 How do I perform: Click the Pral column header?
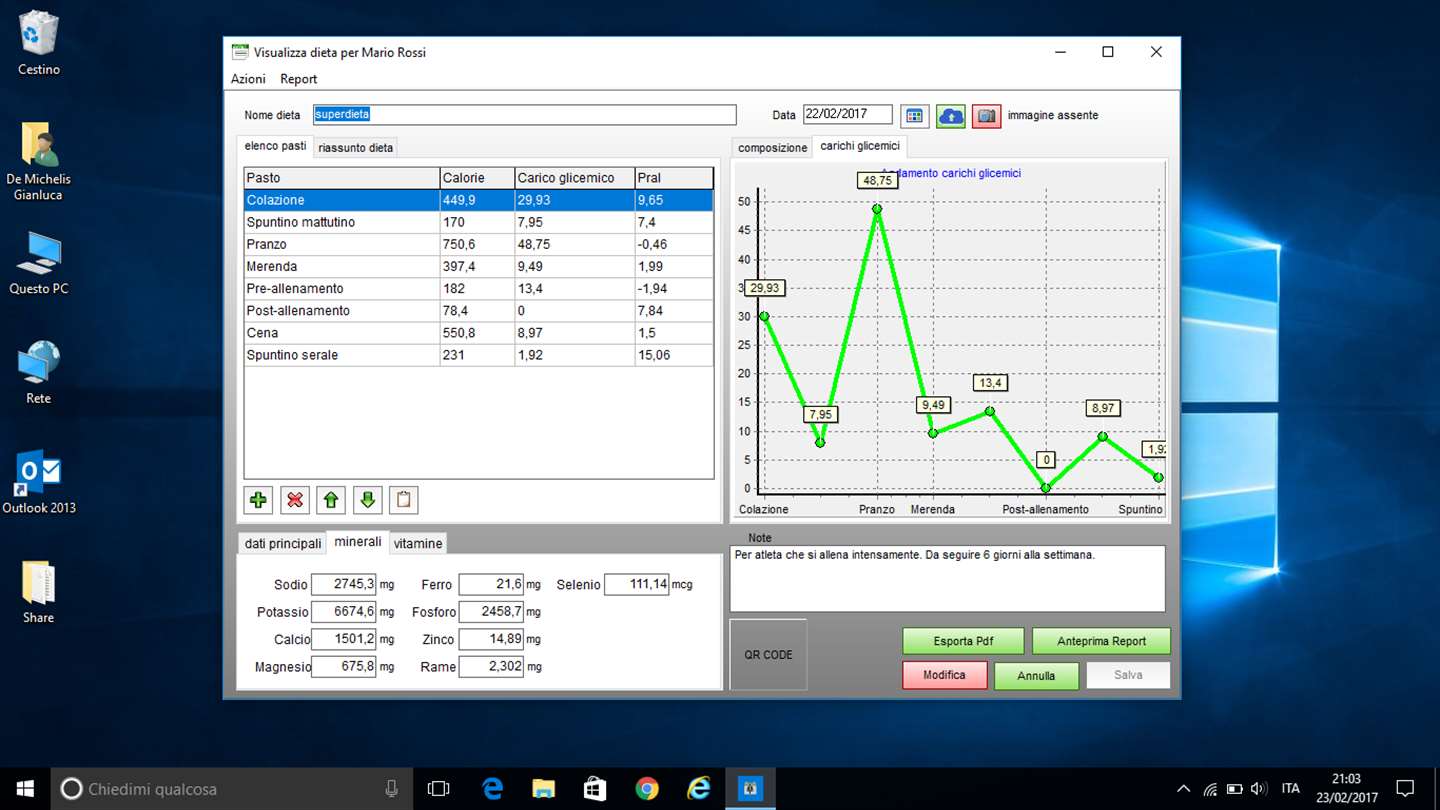pos(674,178)
